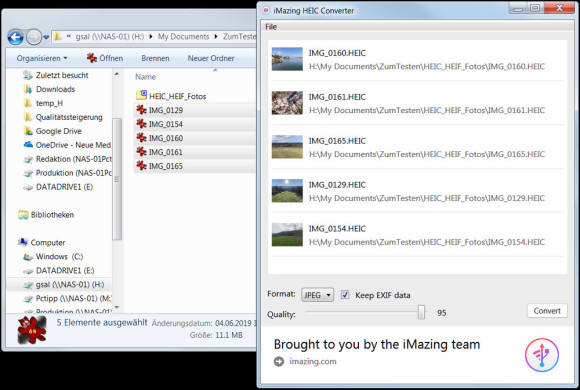
Task: Click the Explorer forward arrow button
Action: coord(34,37)
